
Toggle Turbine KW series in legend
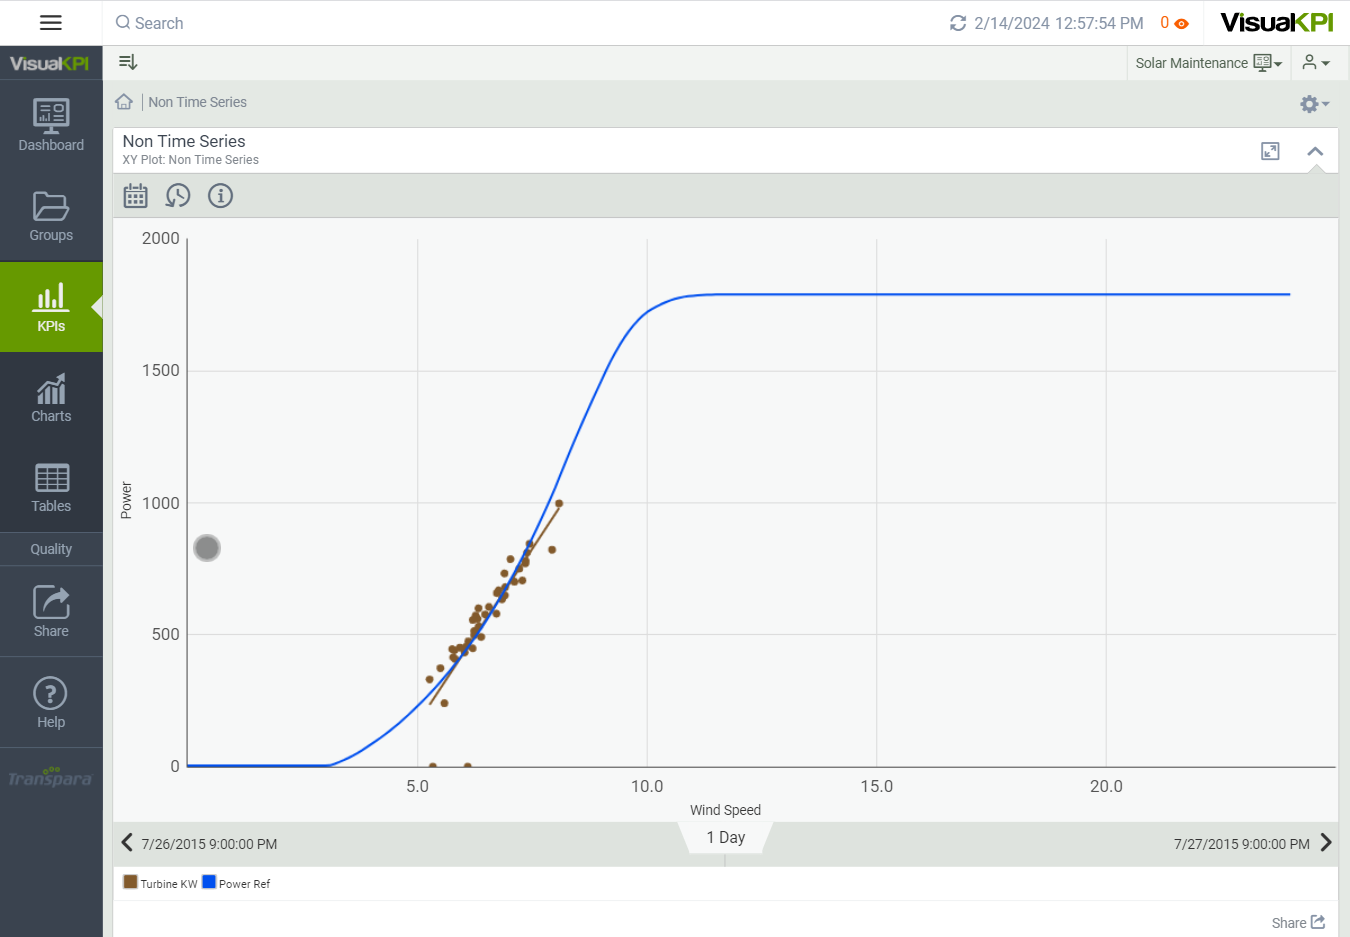point(160,883)
